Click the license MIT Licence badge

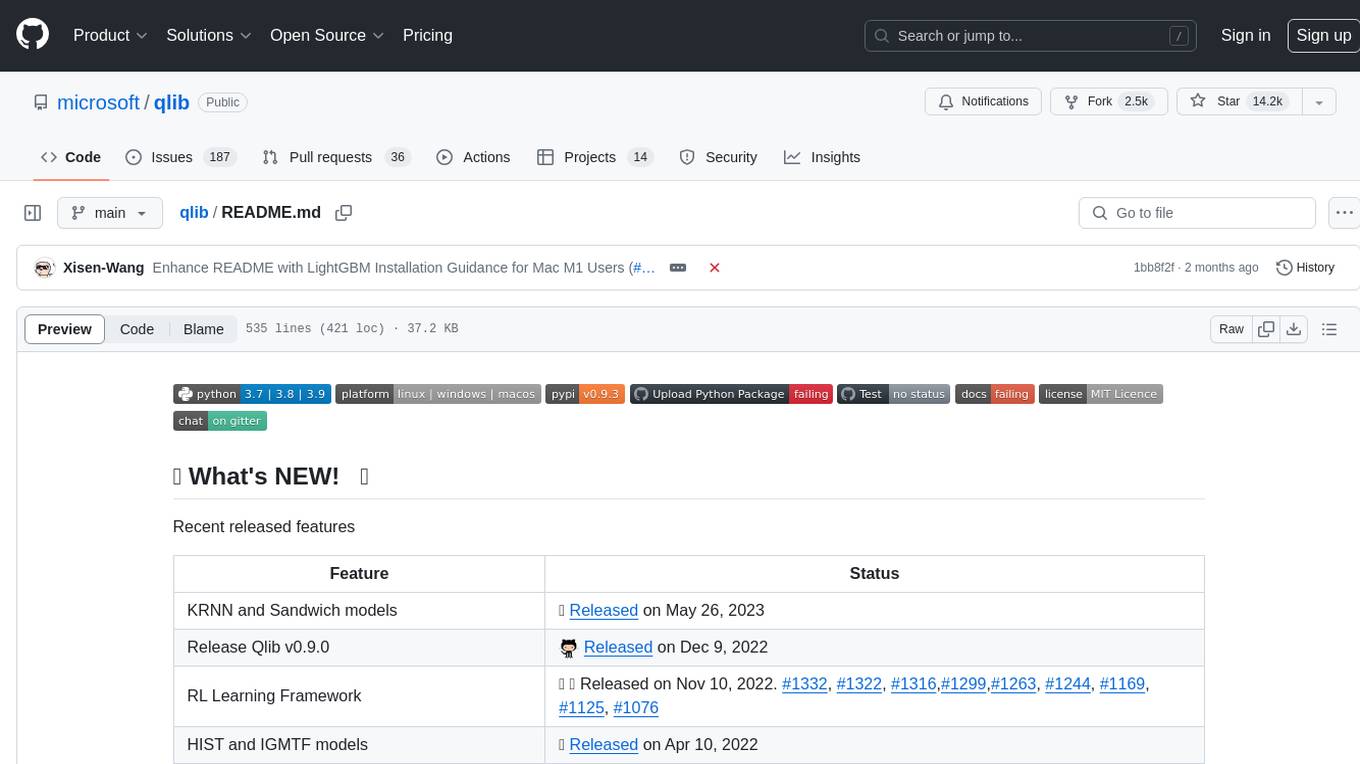pos(1101,394)
